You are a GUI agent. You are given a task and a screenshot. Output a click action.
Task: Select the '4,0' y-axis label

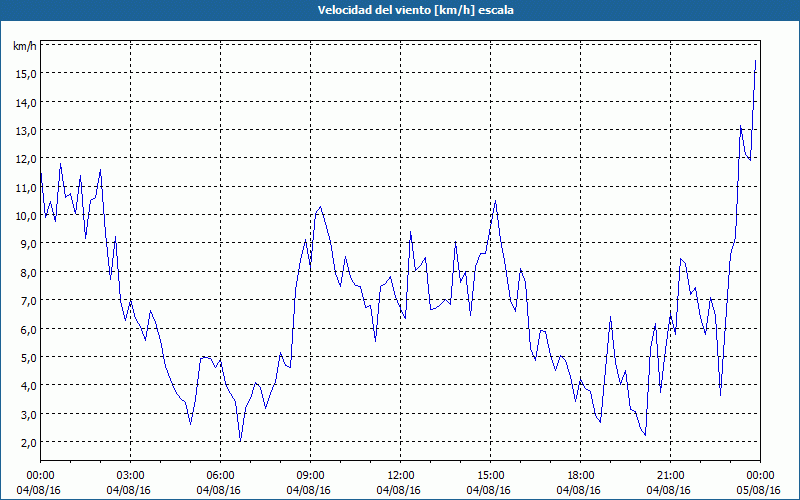click(x=28, y=386)
